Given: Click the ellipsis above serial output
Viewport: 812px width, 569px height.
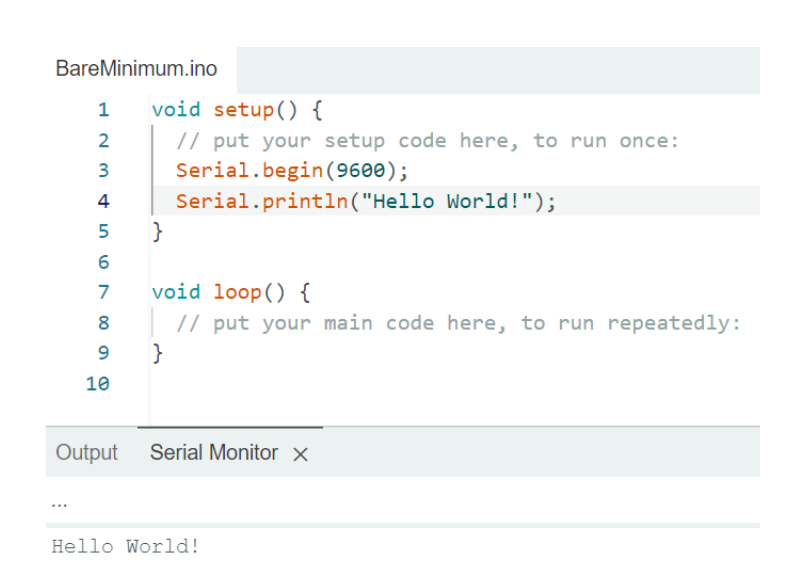Looking at the screenshot, I should click(59, 503).
